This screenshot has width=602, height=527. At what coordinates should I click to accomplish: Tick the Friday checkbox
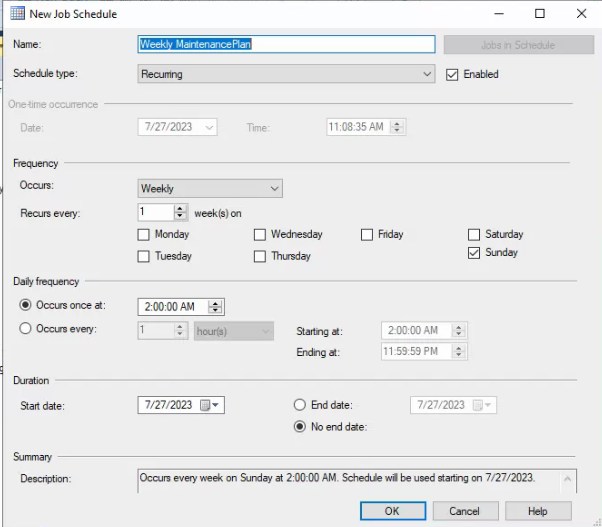367,235
